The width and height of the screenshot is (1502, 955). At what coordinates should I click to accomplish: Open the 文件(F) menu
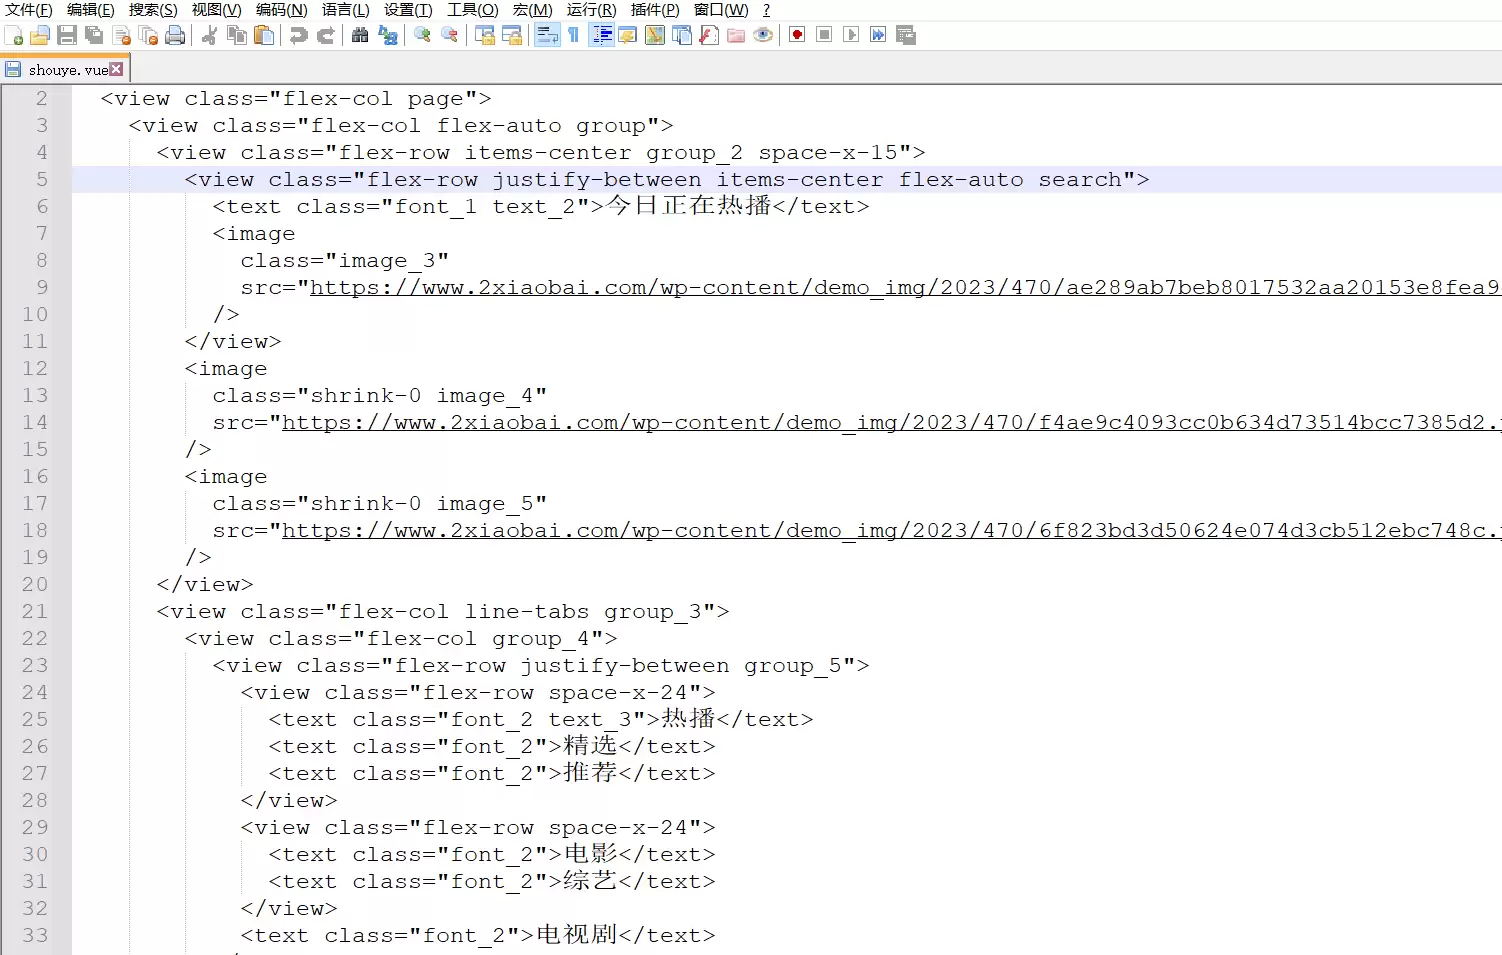tap(28, 10)
